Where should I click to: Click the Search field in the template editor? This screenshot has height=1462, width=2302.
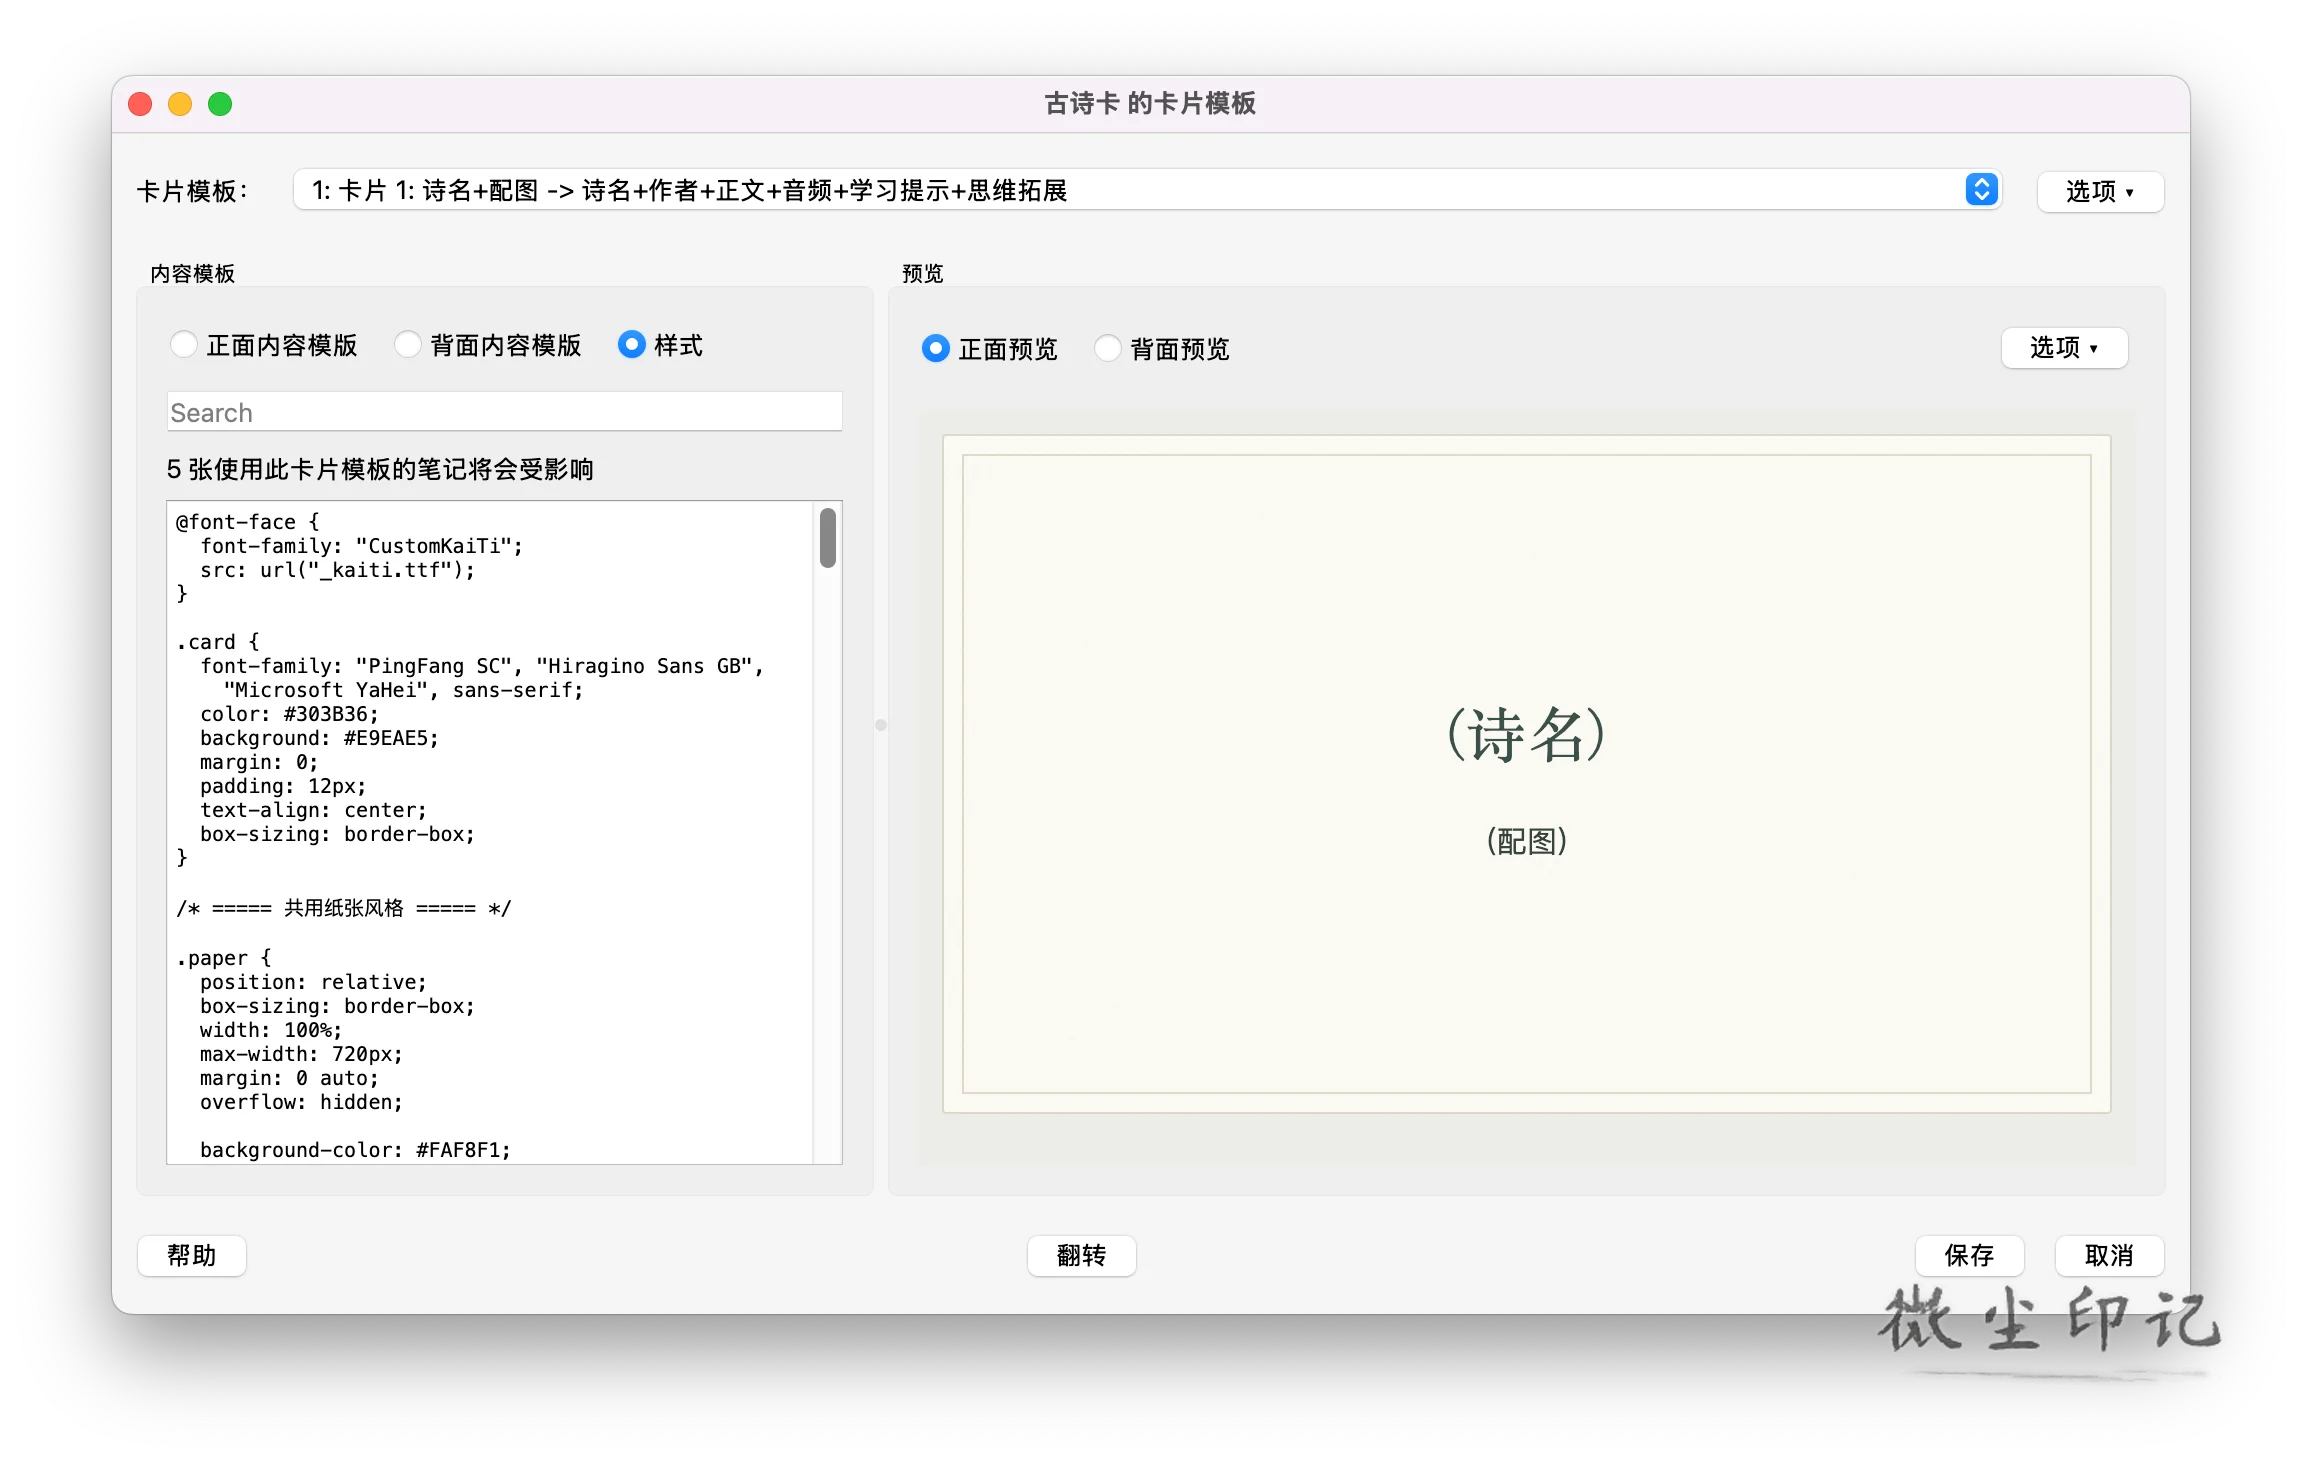pyautogui.click(x=504, y=412)
